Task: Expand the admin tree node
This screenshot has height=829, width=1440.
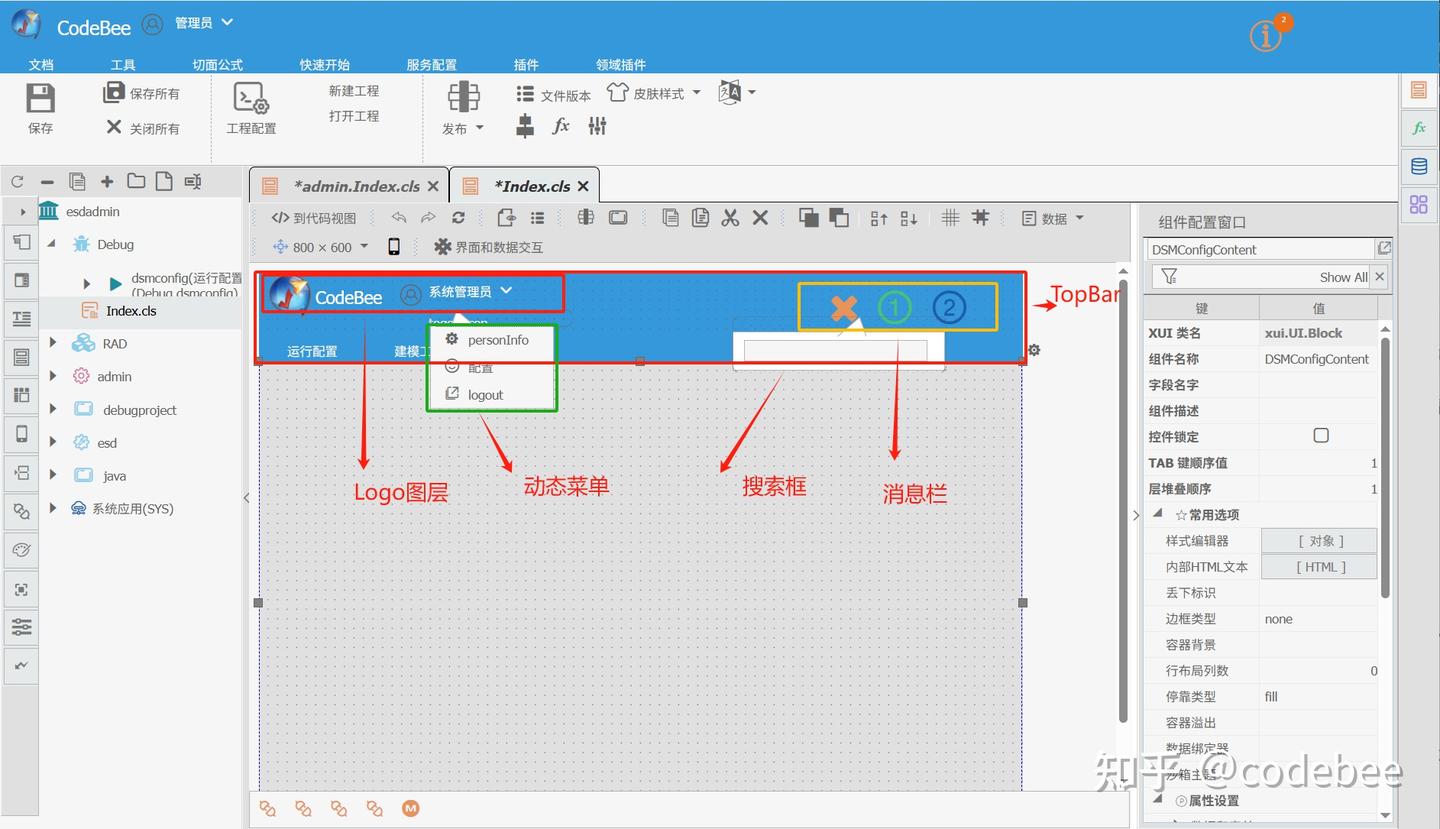Action: (54, 376)
